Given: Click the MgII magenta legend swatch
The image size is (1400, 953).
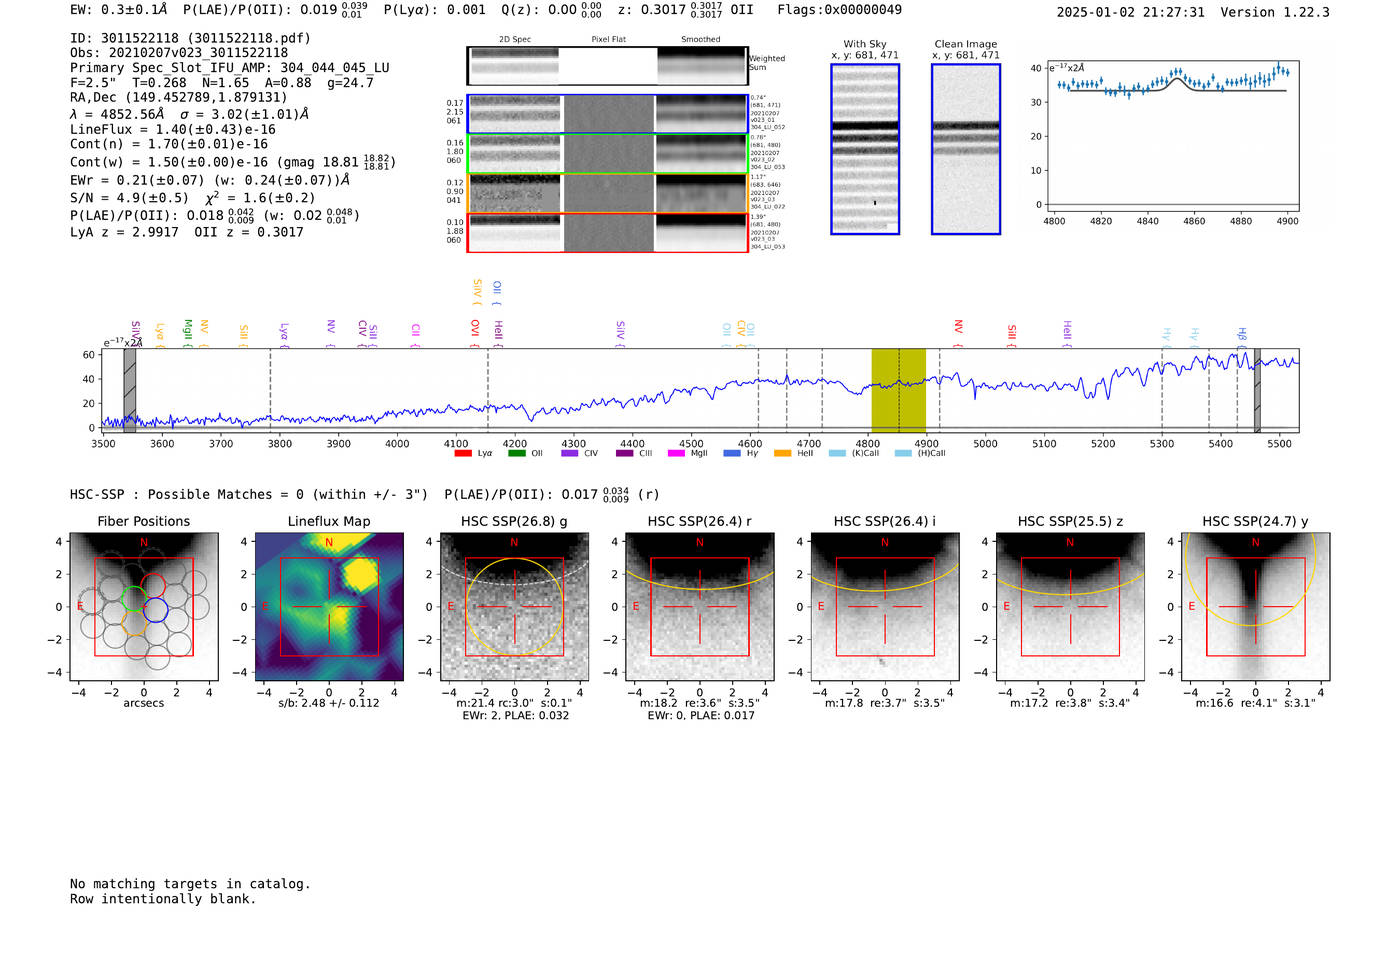Looking at the screenshot, I should tap(676, 454).
